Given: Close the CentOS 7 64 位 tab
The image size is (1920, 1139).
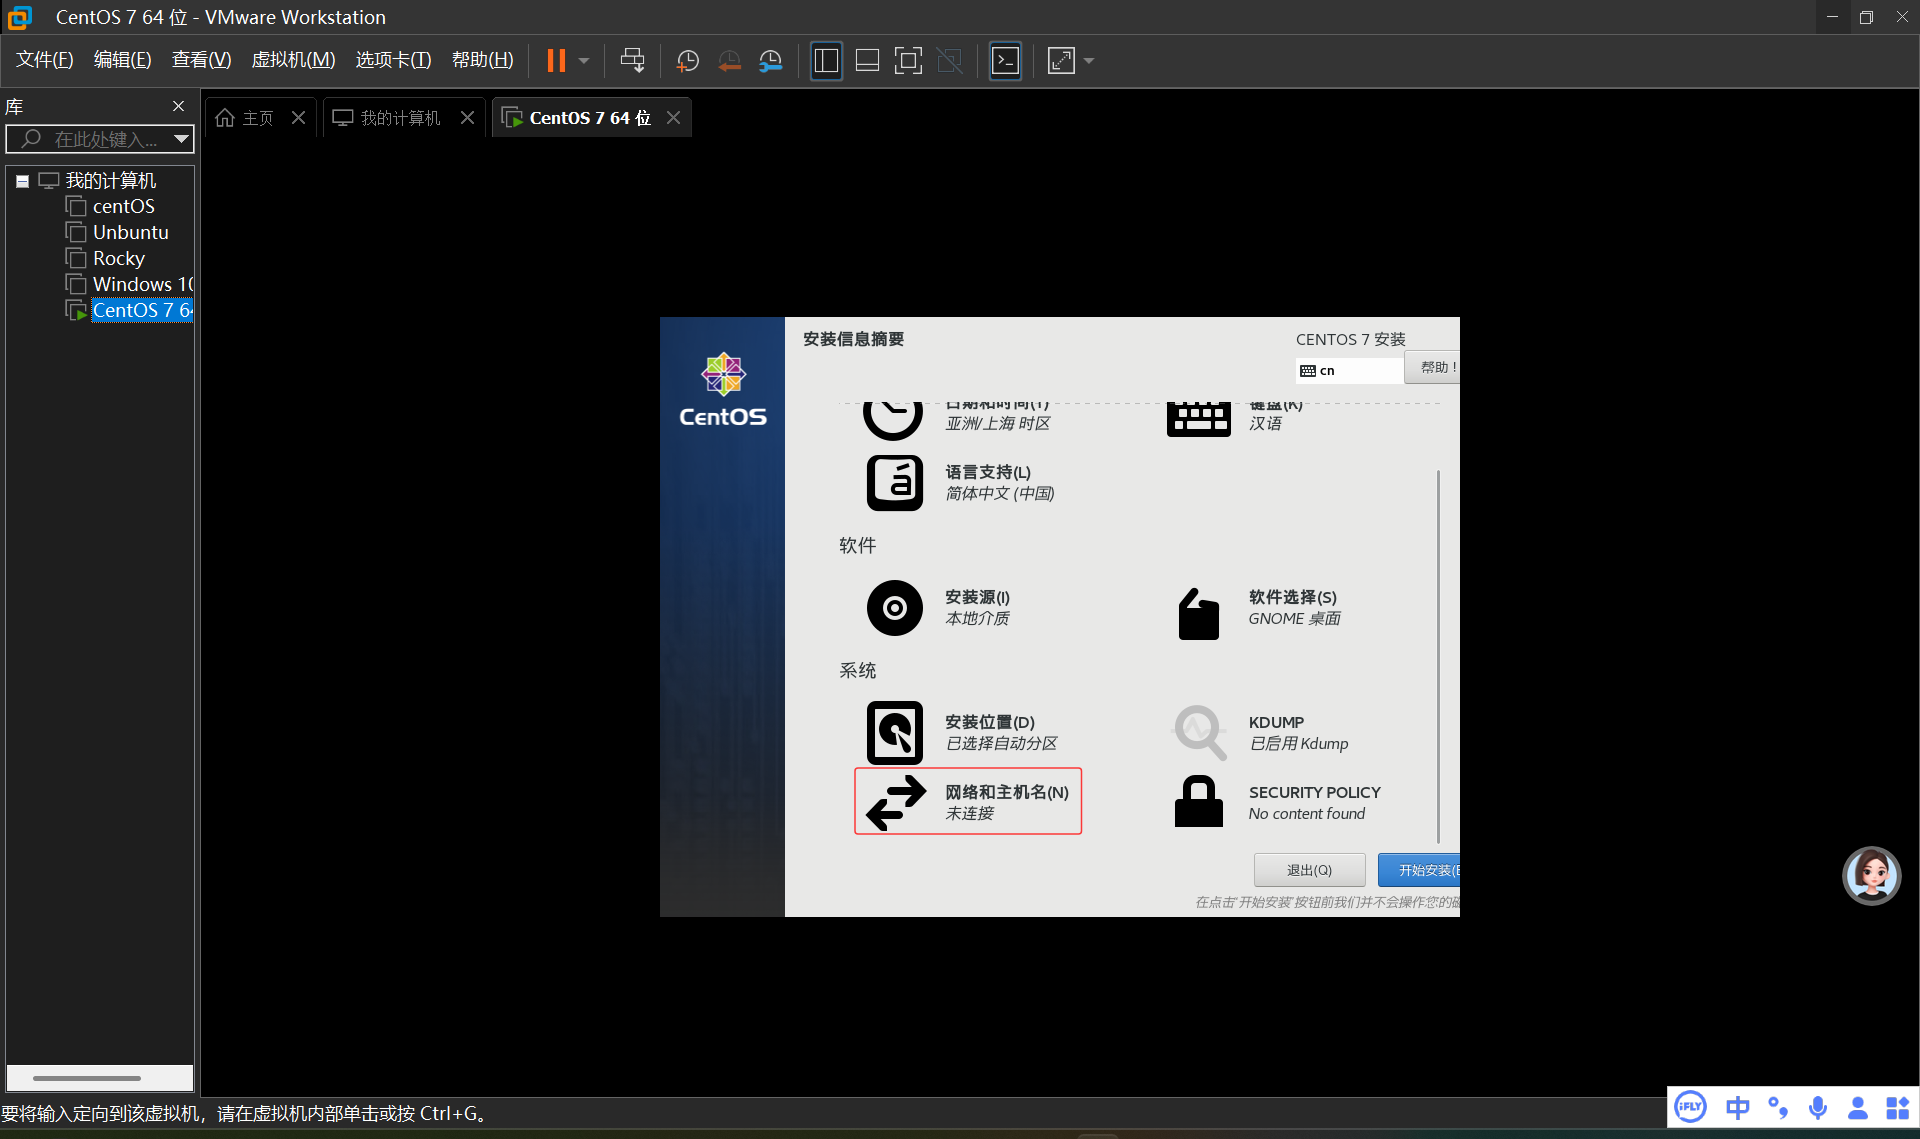Looking at the screenshot, I should (x=674, y=118).
